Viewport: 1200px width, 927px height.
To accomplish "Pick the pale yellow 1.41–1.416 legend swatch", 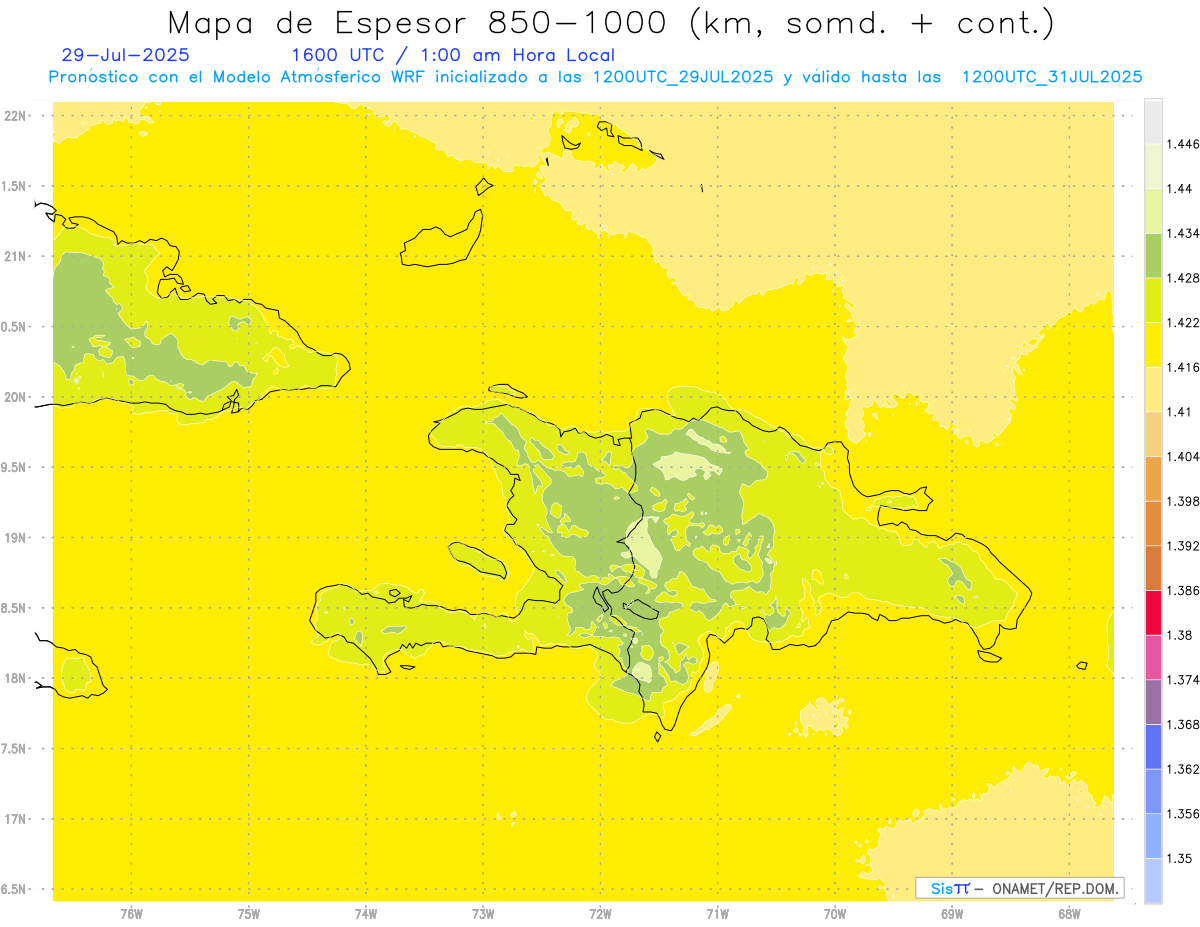I will tap(1153, 389).
